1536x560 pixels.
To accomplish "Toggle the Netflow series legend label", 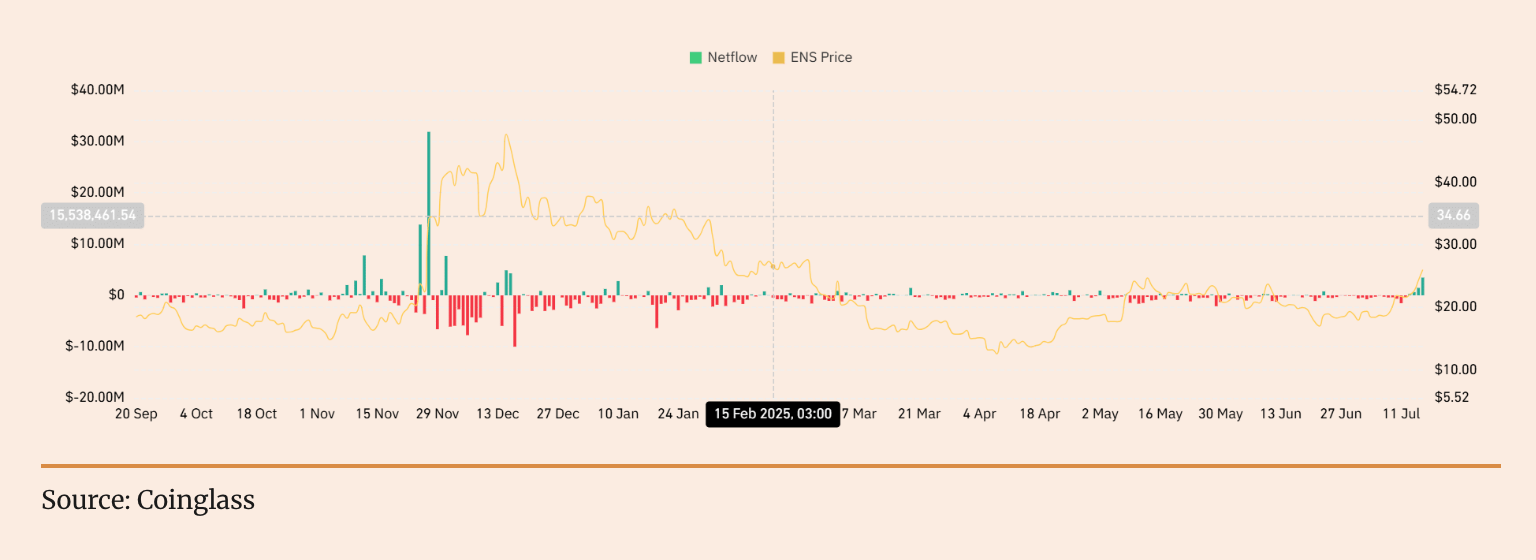I will click(x=732, y=58).
